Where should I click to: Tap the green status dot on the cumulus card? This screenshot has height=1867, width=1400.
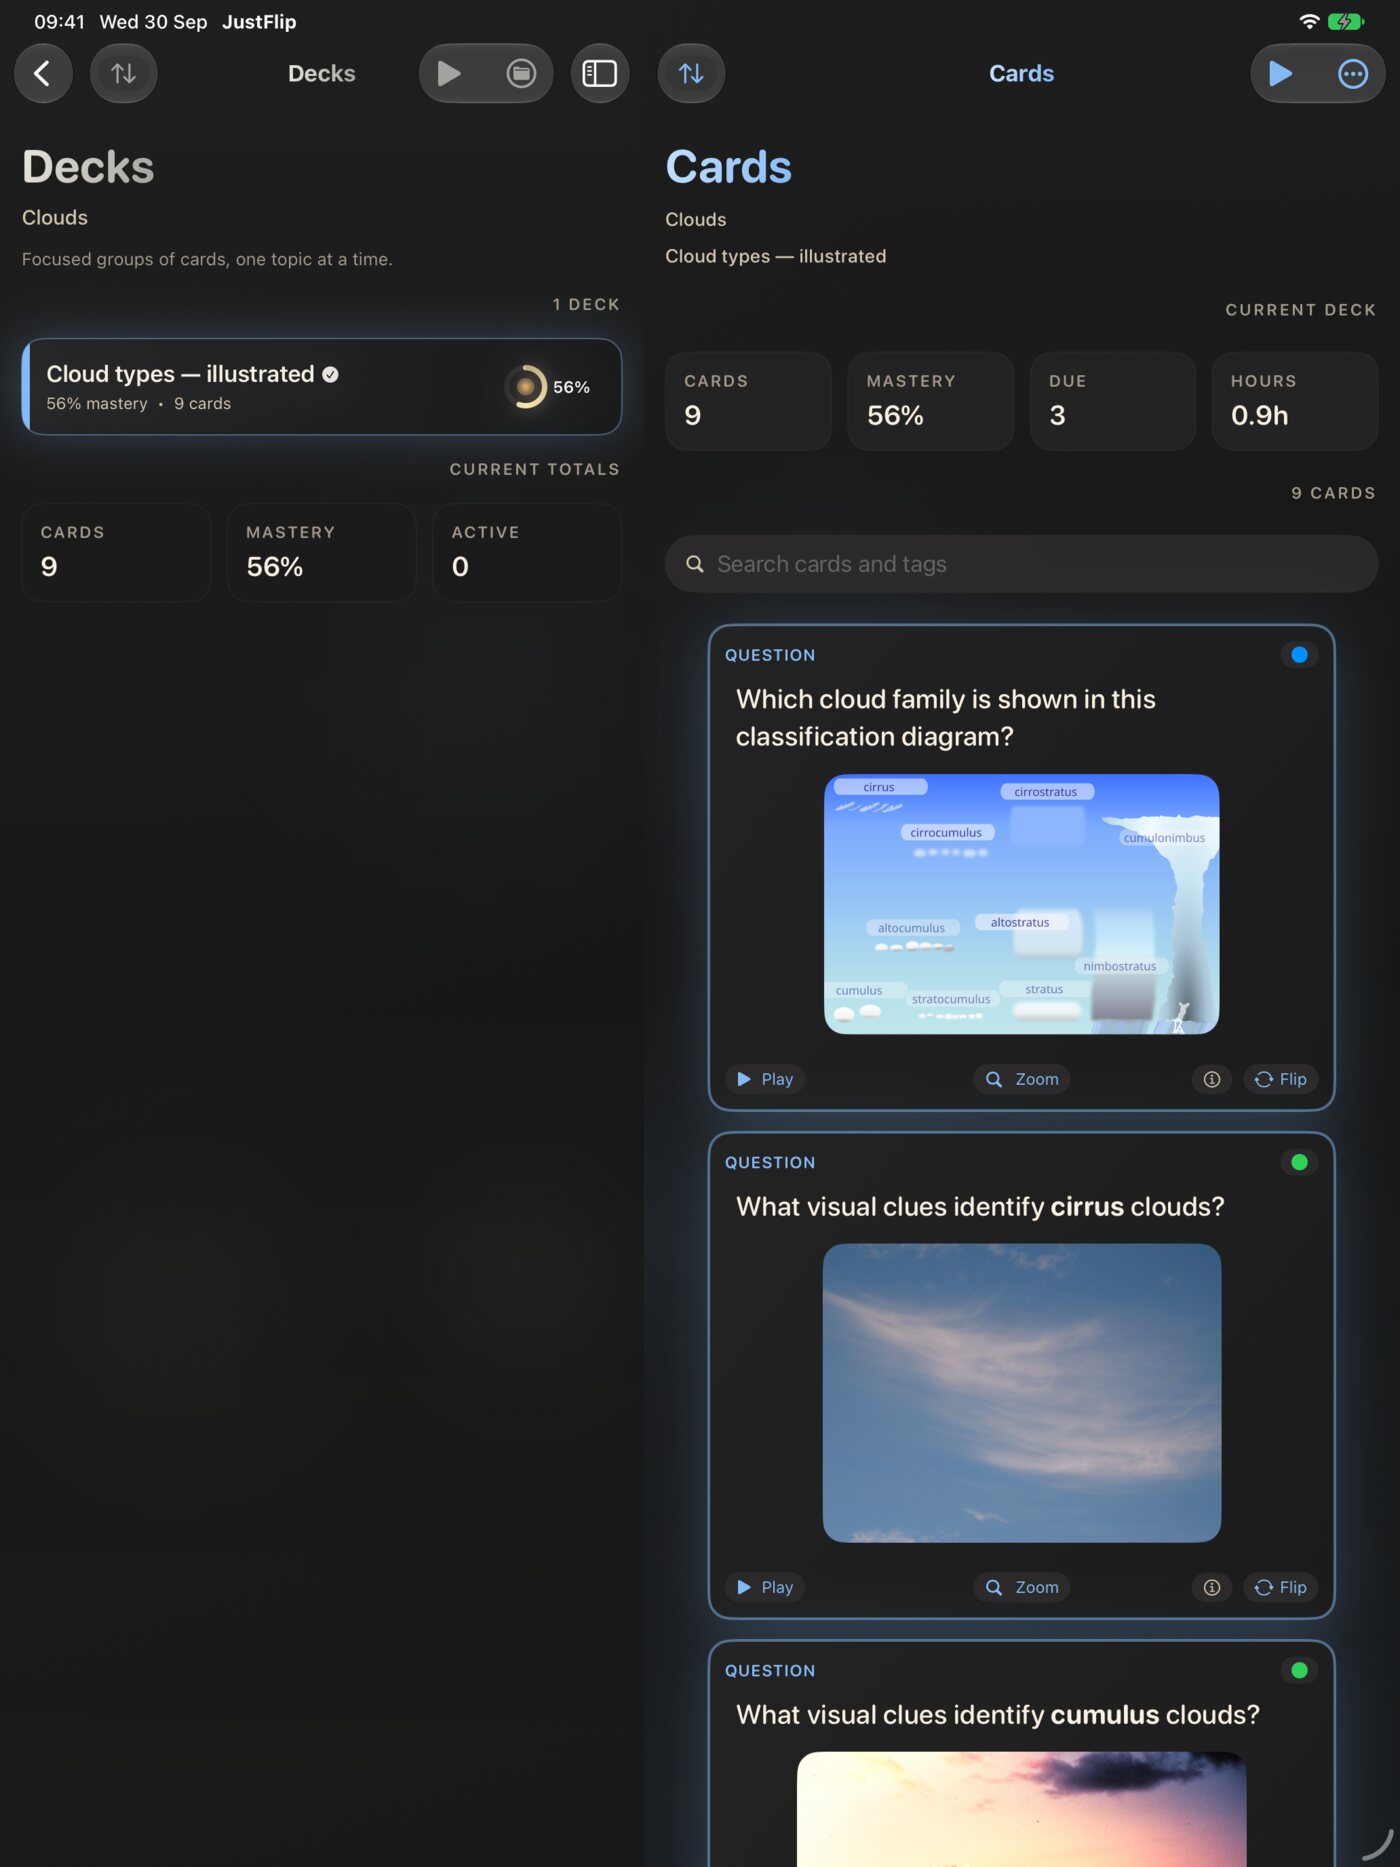coord(1299,1670)
